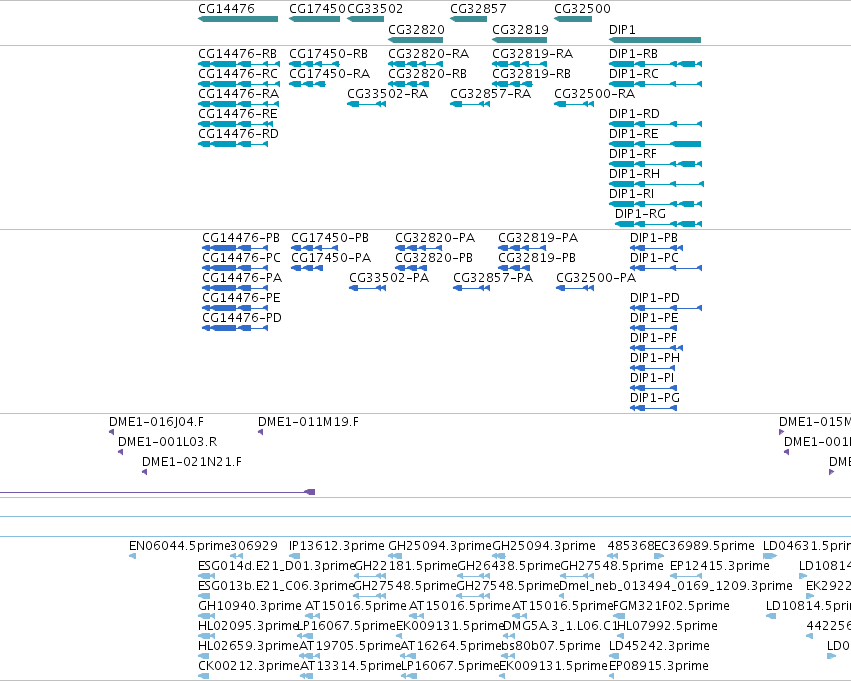
Task: Open transcript DIP1-RE
Action: (655, 144)
